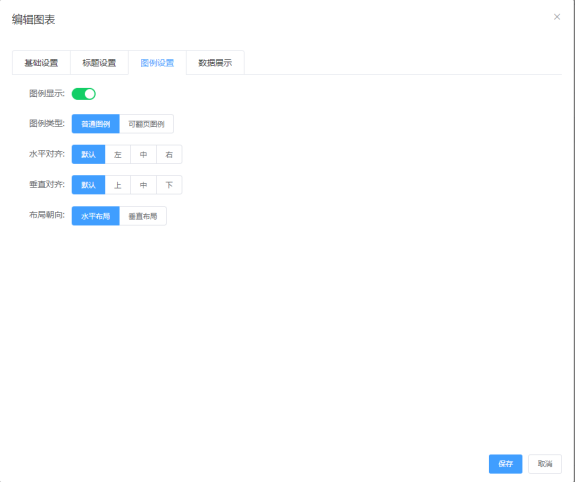This screenshot has width=576, height=482.
Task: Set vertical alignment to 默认
Action: [88, 185]
